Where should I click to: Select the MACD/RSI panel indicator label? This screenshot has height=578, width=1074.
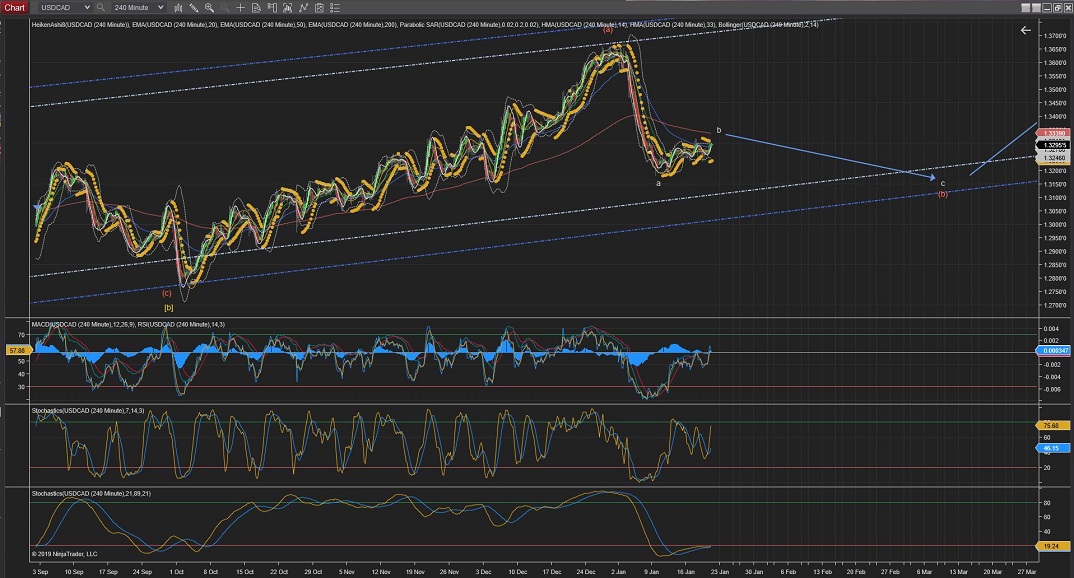coord(127,325)
